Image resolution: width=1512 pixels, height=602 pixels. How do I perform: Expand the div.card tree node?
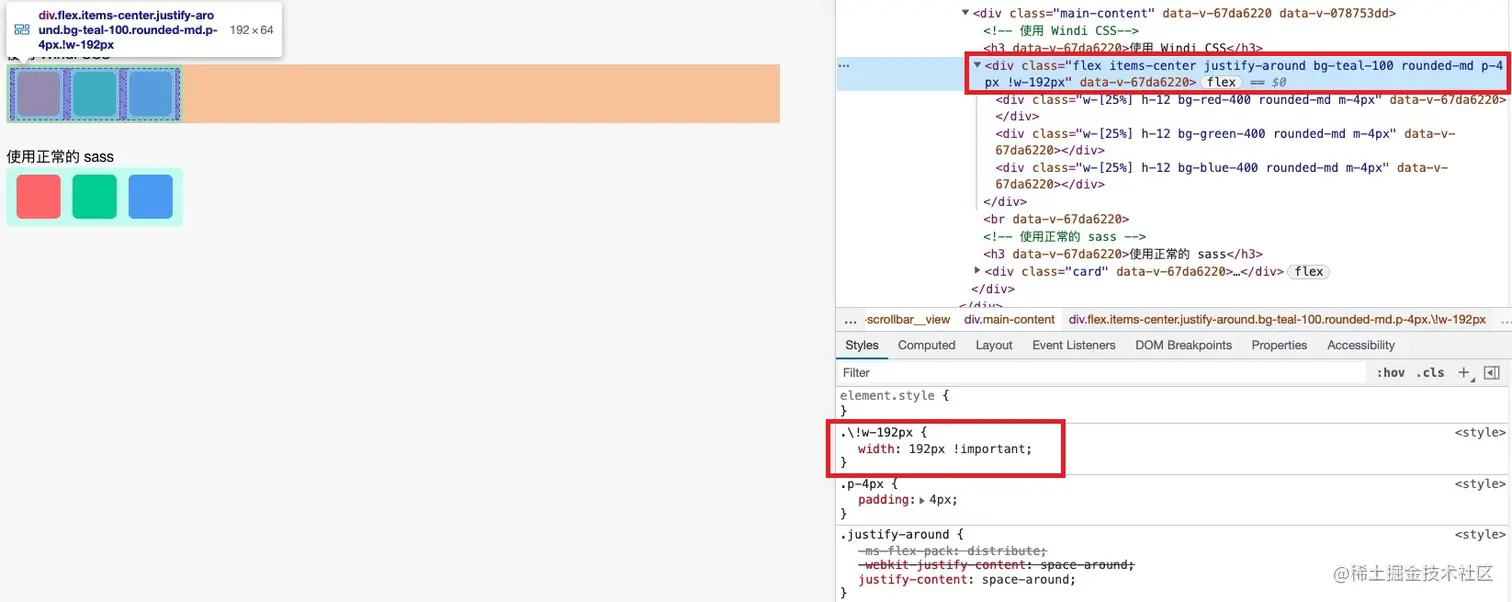[x=977, y=271]
